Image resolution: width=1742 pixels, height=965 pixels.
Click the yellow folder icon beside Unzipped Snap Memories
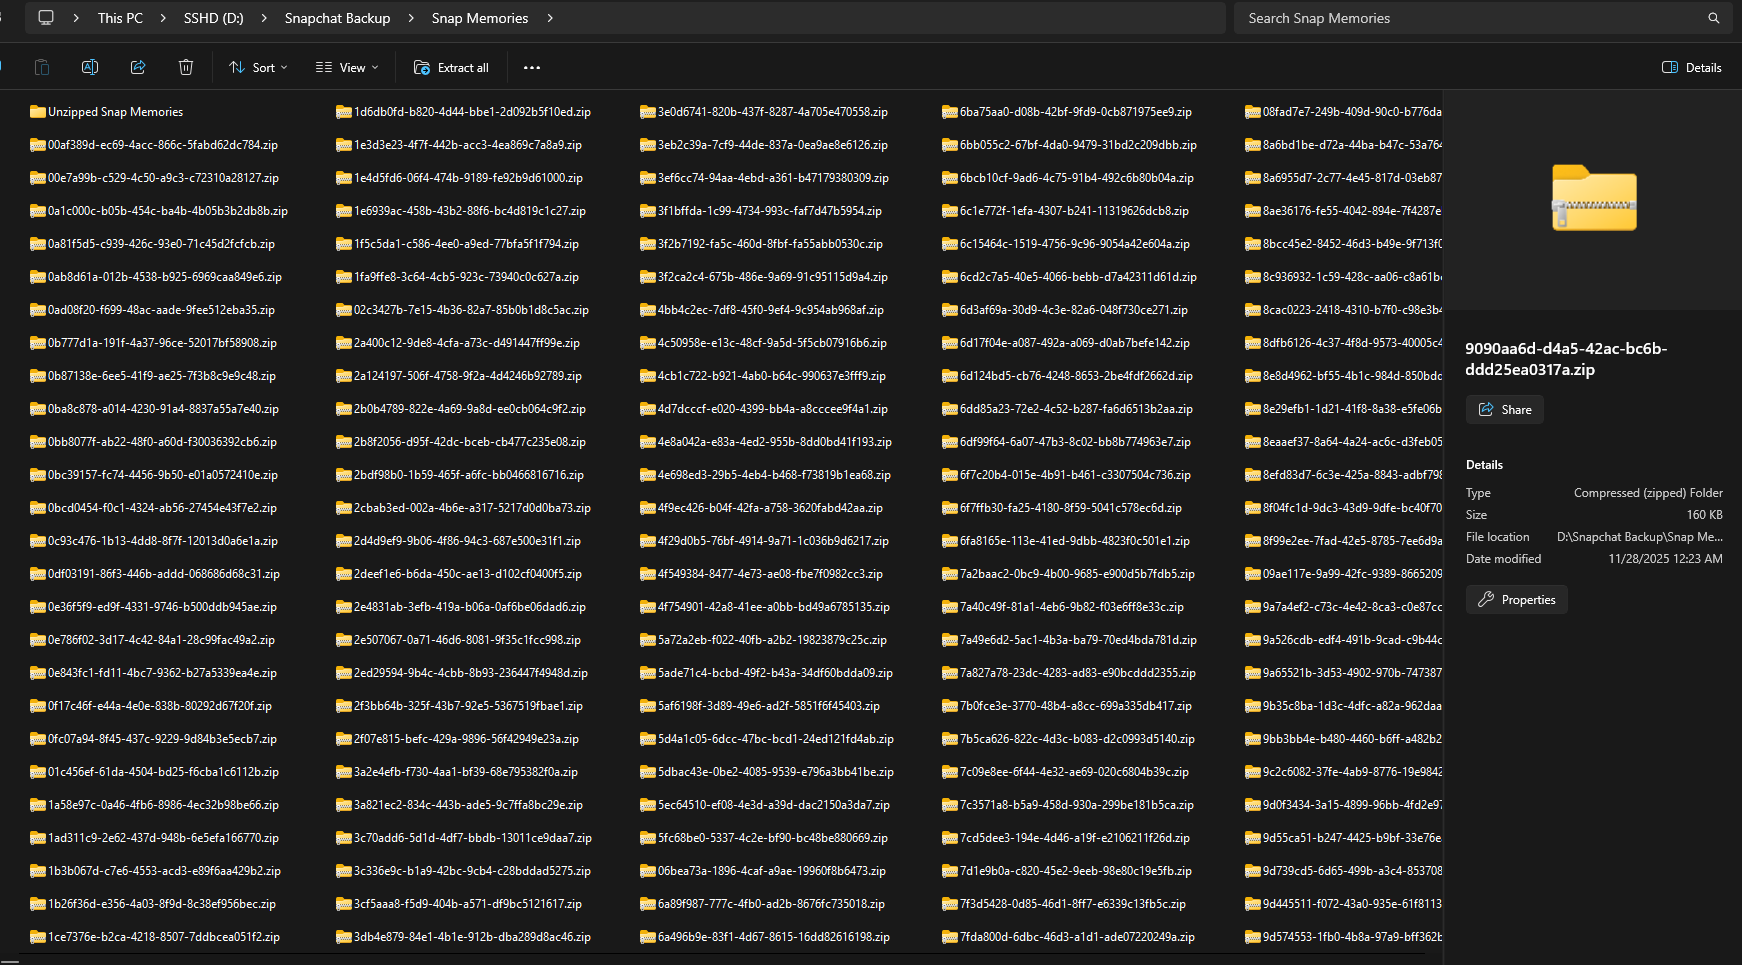click(x=38, y=111)
